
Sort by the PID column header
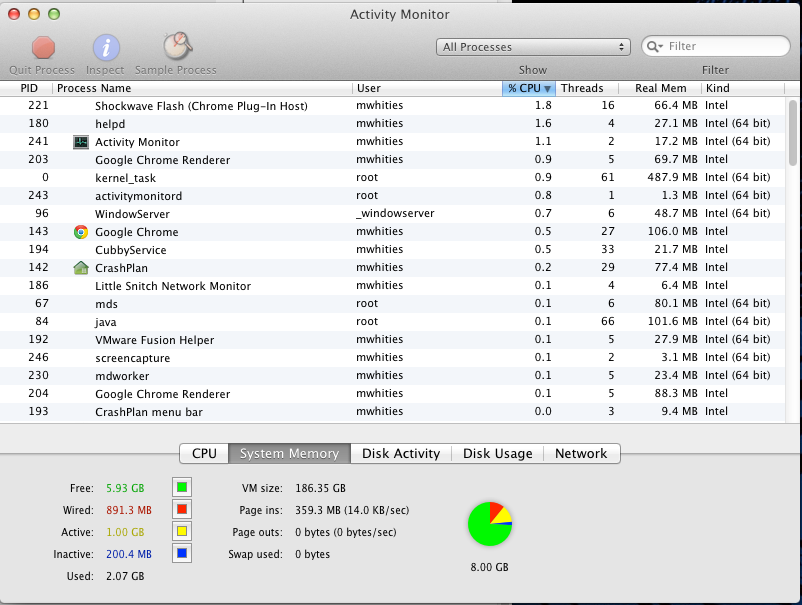pos(29,88)
